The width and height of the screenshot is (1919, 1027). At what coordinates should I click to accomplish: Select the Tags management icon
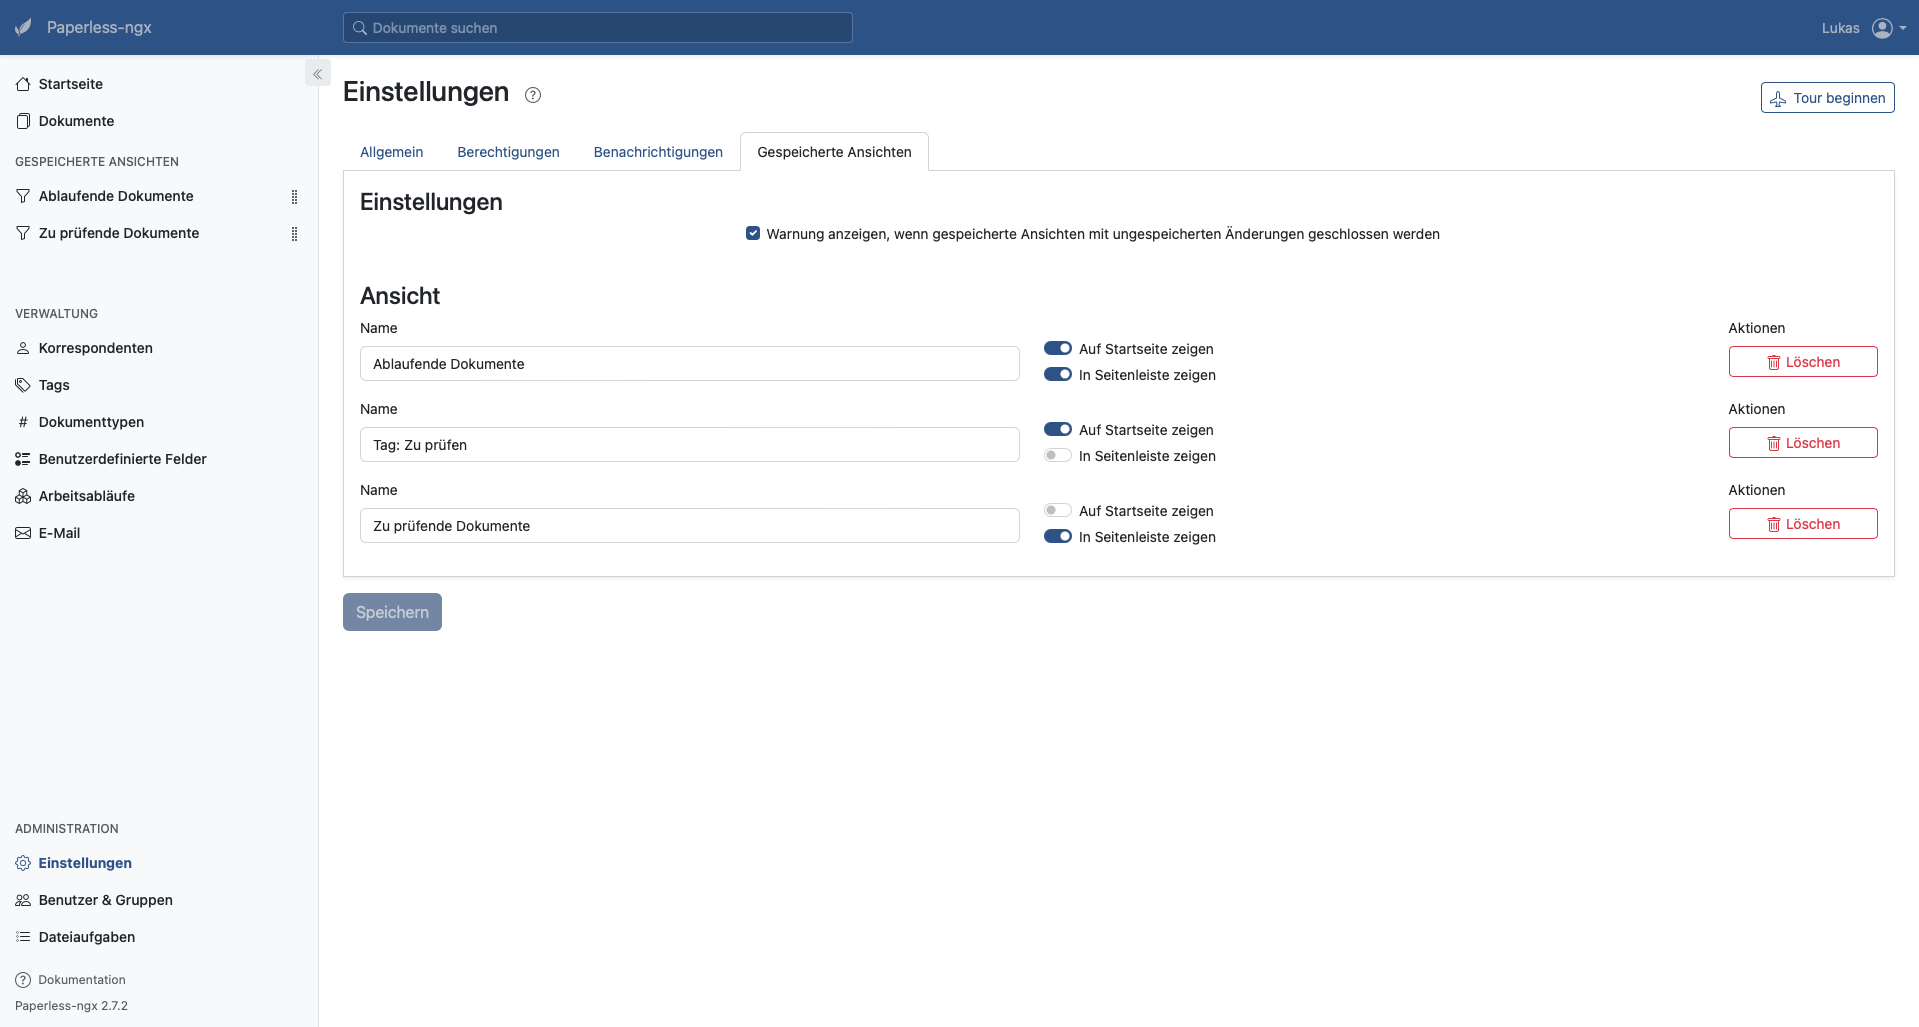pyautogui.click(x=22, y=384)
